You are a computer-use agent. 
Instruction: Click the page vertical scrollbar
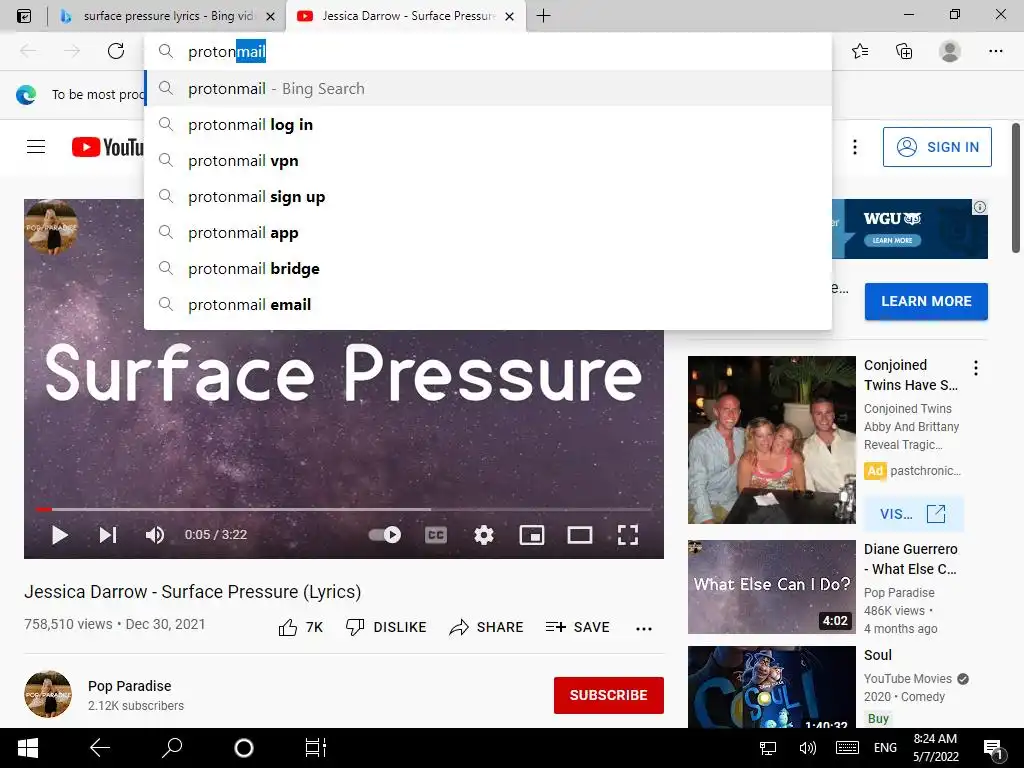(x=1016, y=188)
